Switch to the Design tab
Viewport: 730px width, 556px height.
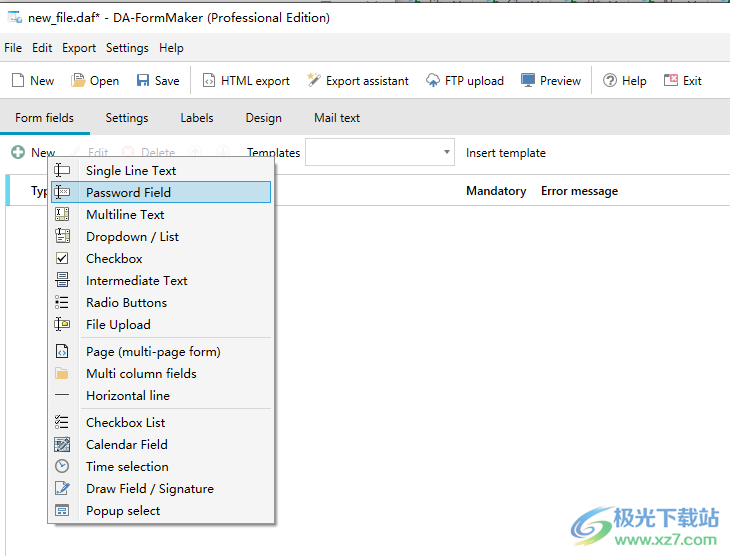point(263,118)
